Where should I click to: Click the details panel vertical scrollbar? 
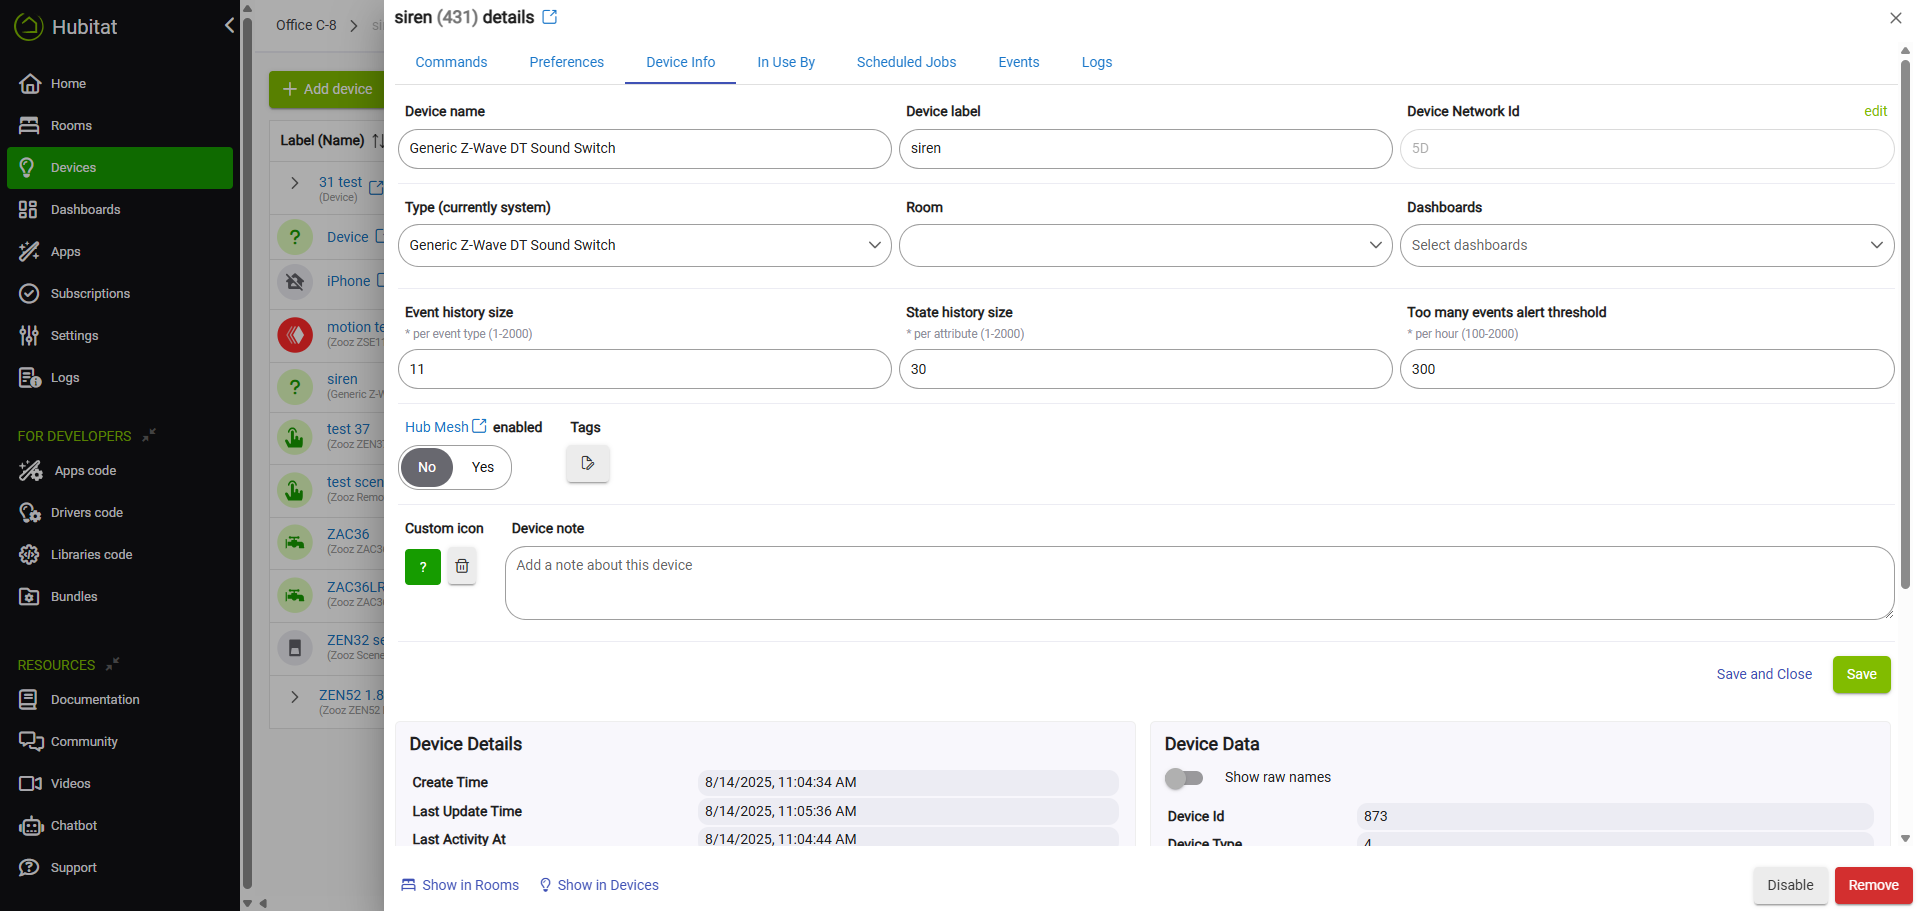click(1905, 325)
